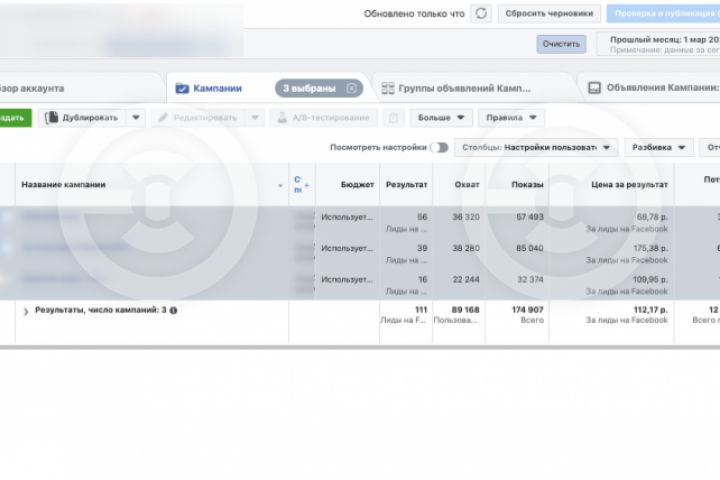Viewport: 720px width, 480px height.
Task: Sort by Название кампании column header
Action: [x=63, y=185]
